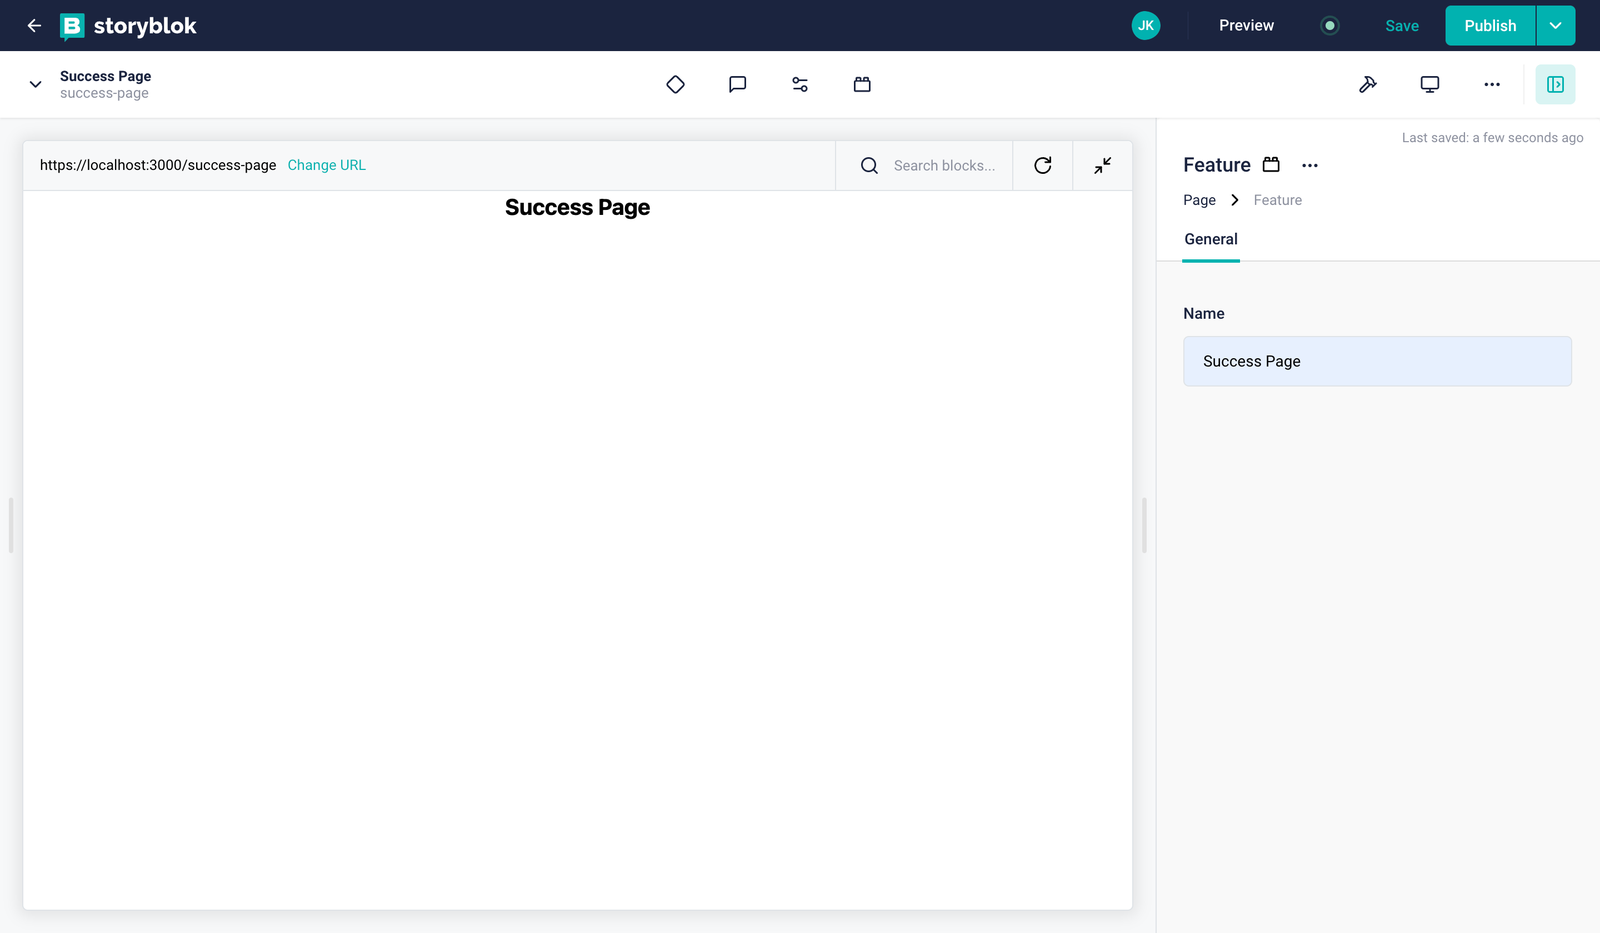Go to Page in the breadcrumb

[x=1199, y=200]
